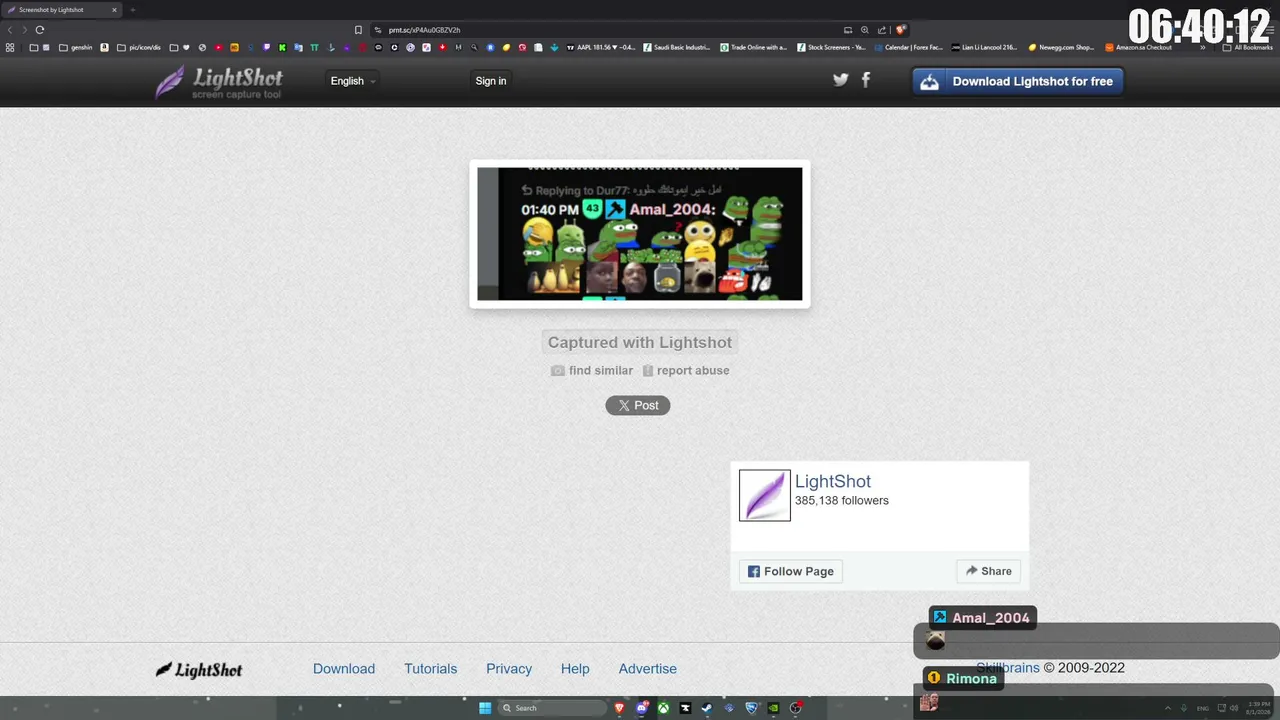Open Steam from the taskbar
This screenshot has height=720, width=1280.
pos(707,708)
